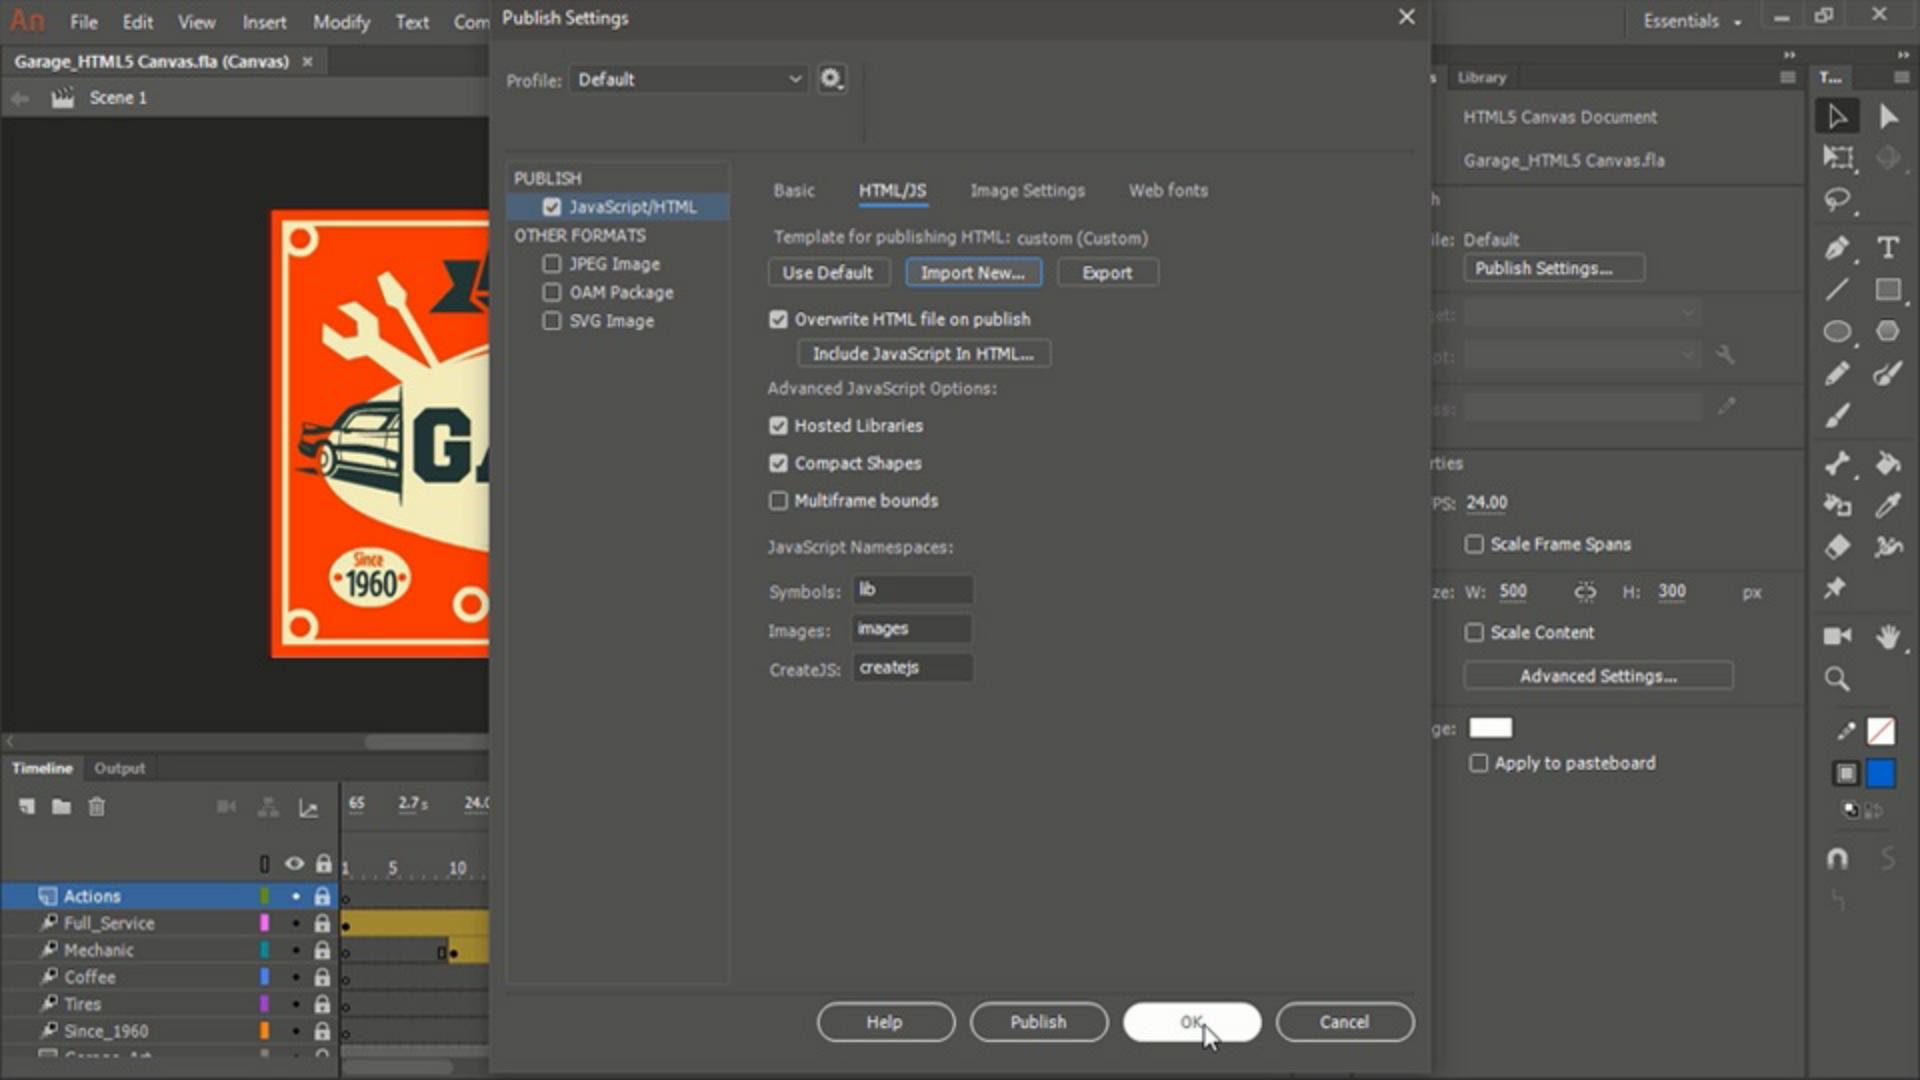Open the Profile Default dropdown
This screenshot has width=1920, height=1080.
point(688,80)
